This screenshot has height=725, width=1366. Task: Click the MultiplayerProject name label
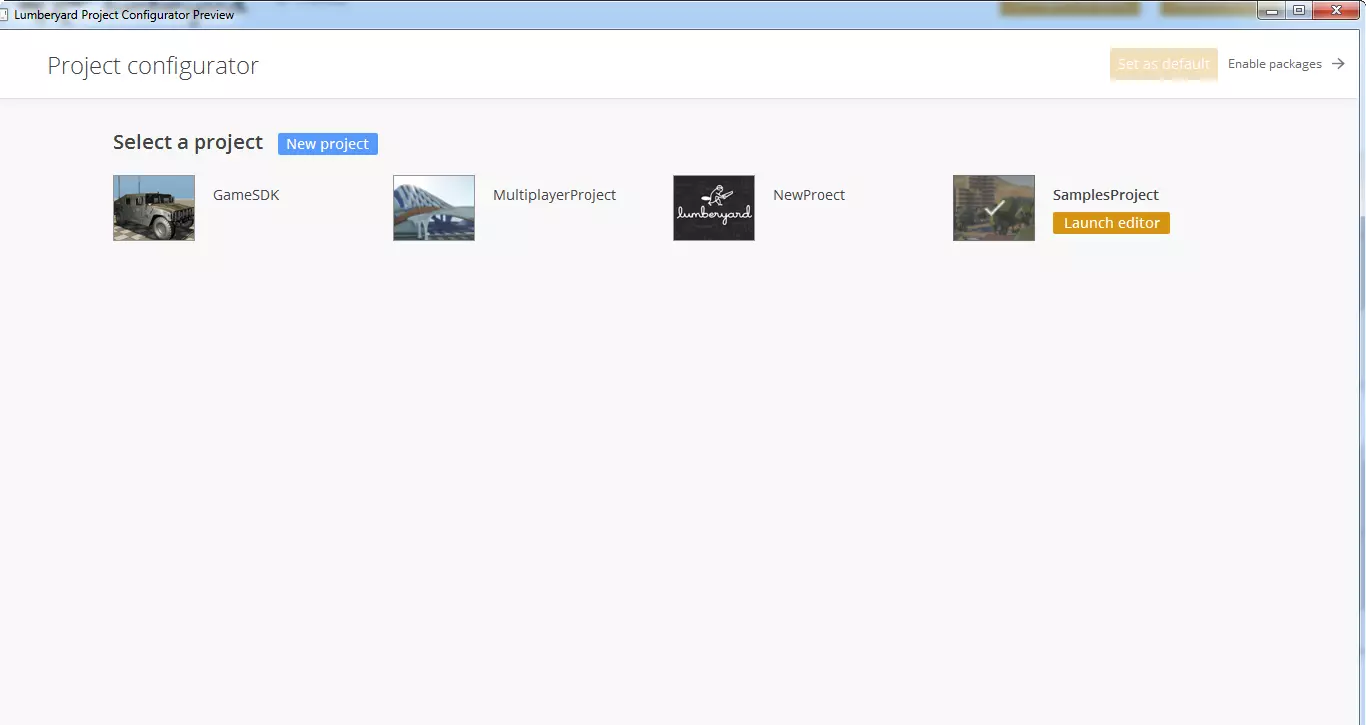(x=554, y=195)
